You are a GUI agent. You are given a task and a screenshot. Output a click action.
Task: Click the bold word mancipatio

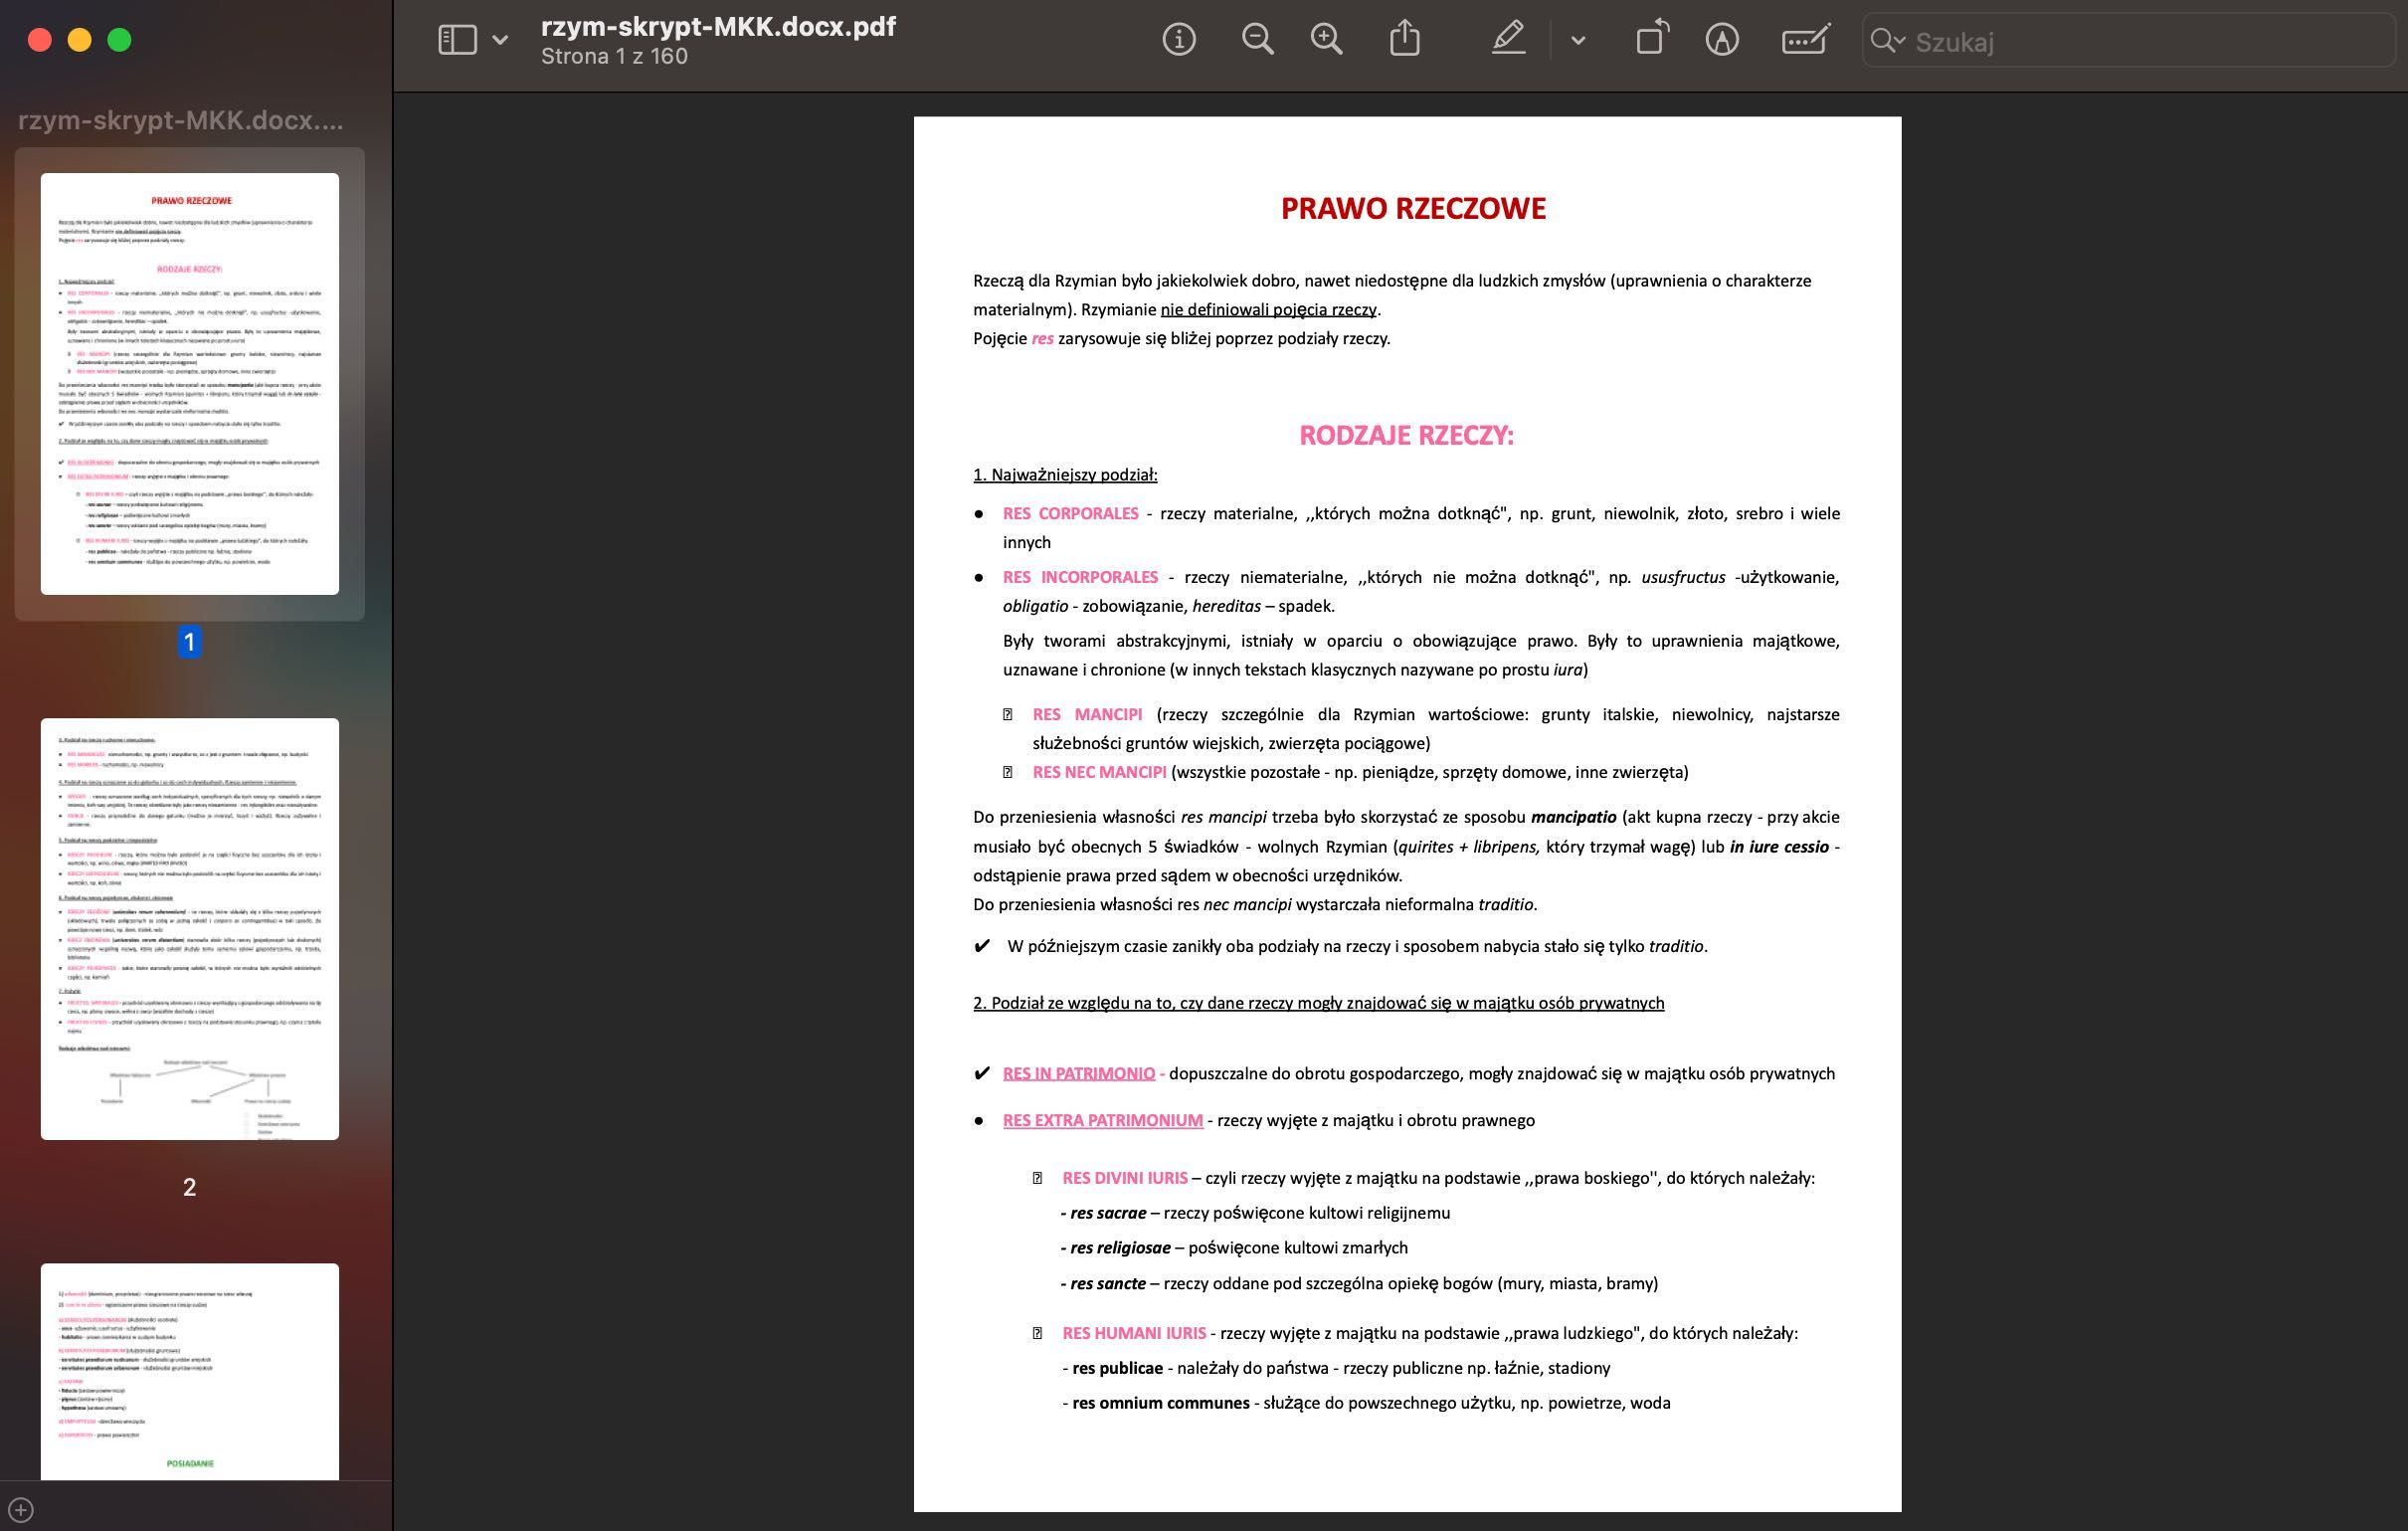click(1573, 818)
